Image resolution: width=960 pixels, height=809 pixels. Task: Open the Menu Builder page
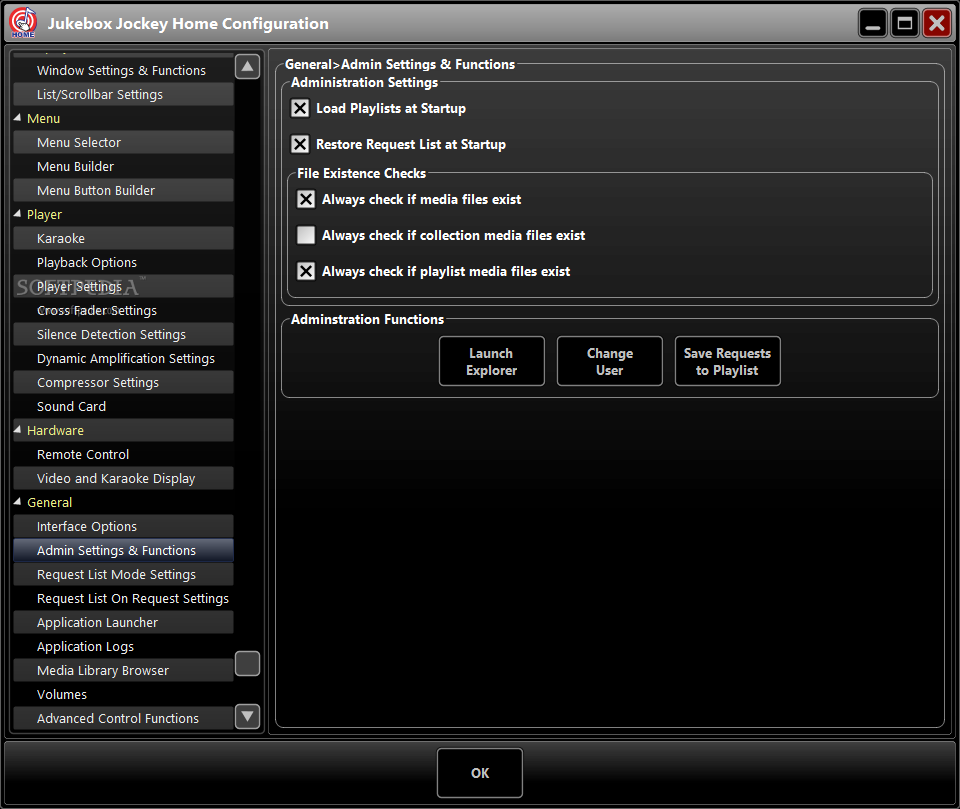[123, 167]
